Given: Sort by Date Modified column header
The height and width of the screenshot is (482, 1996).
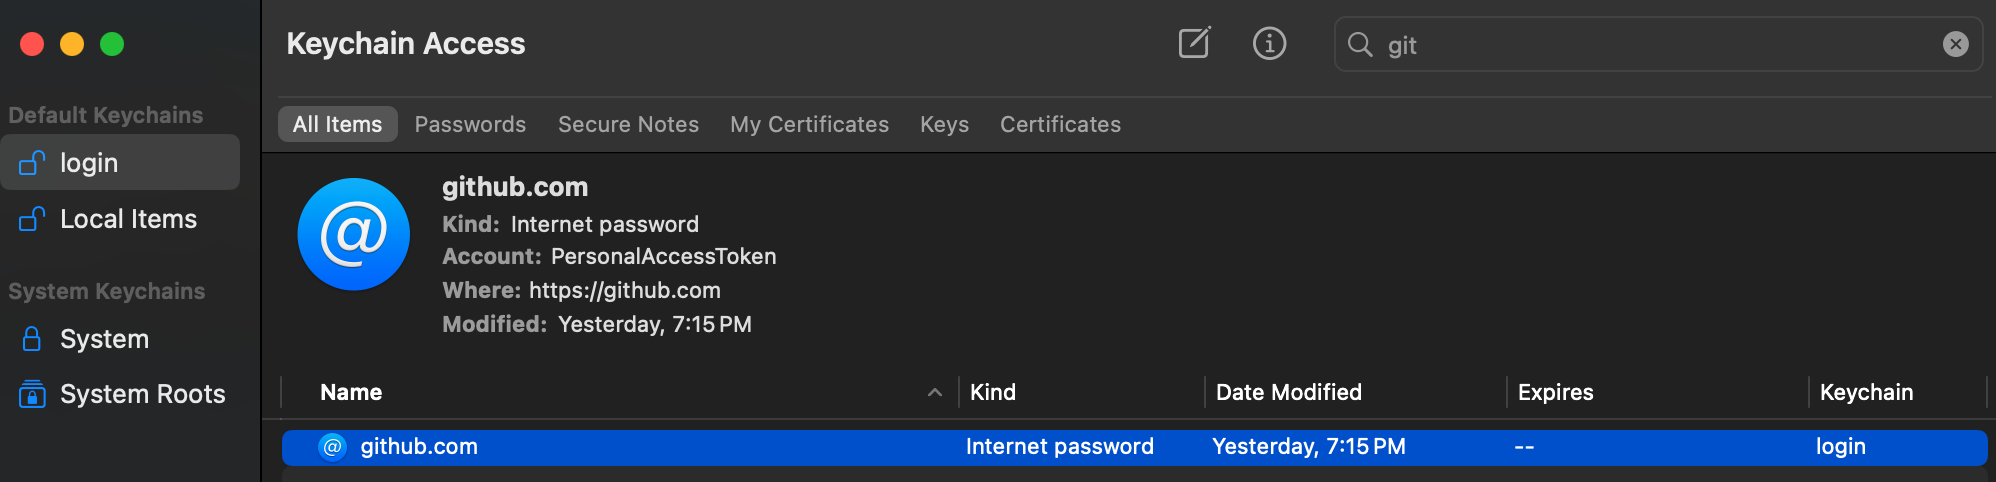Looking at the screenshot, I should tap(1288, 392).
